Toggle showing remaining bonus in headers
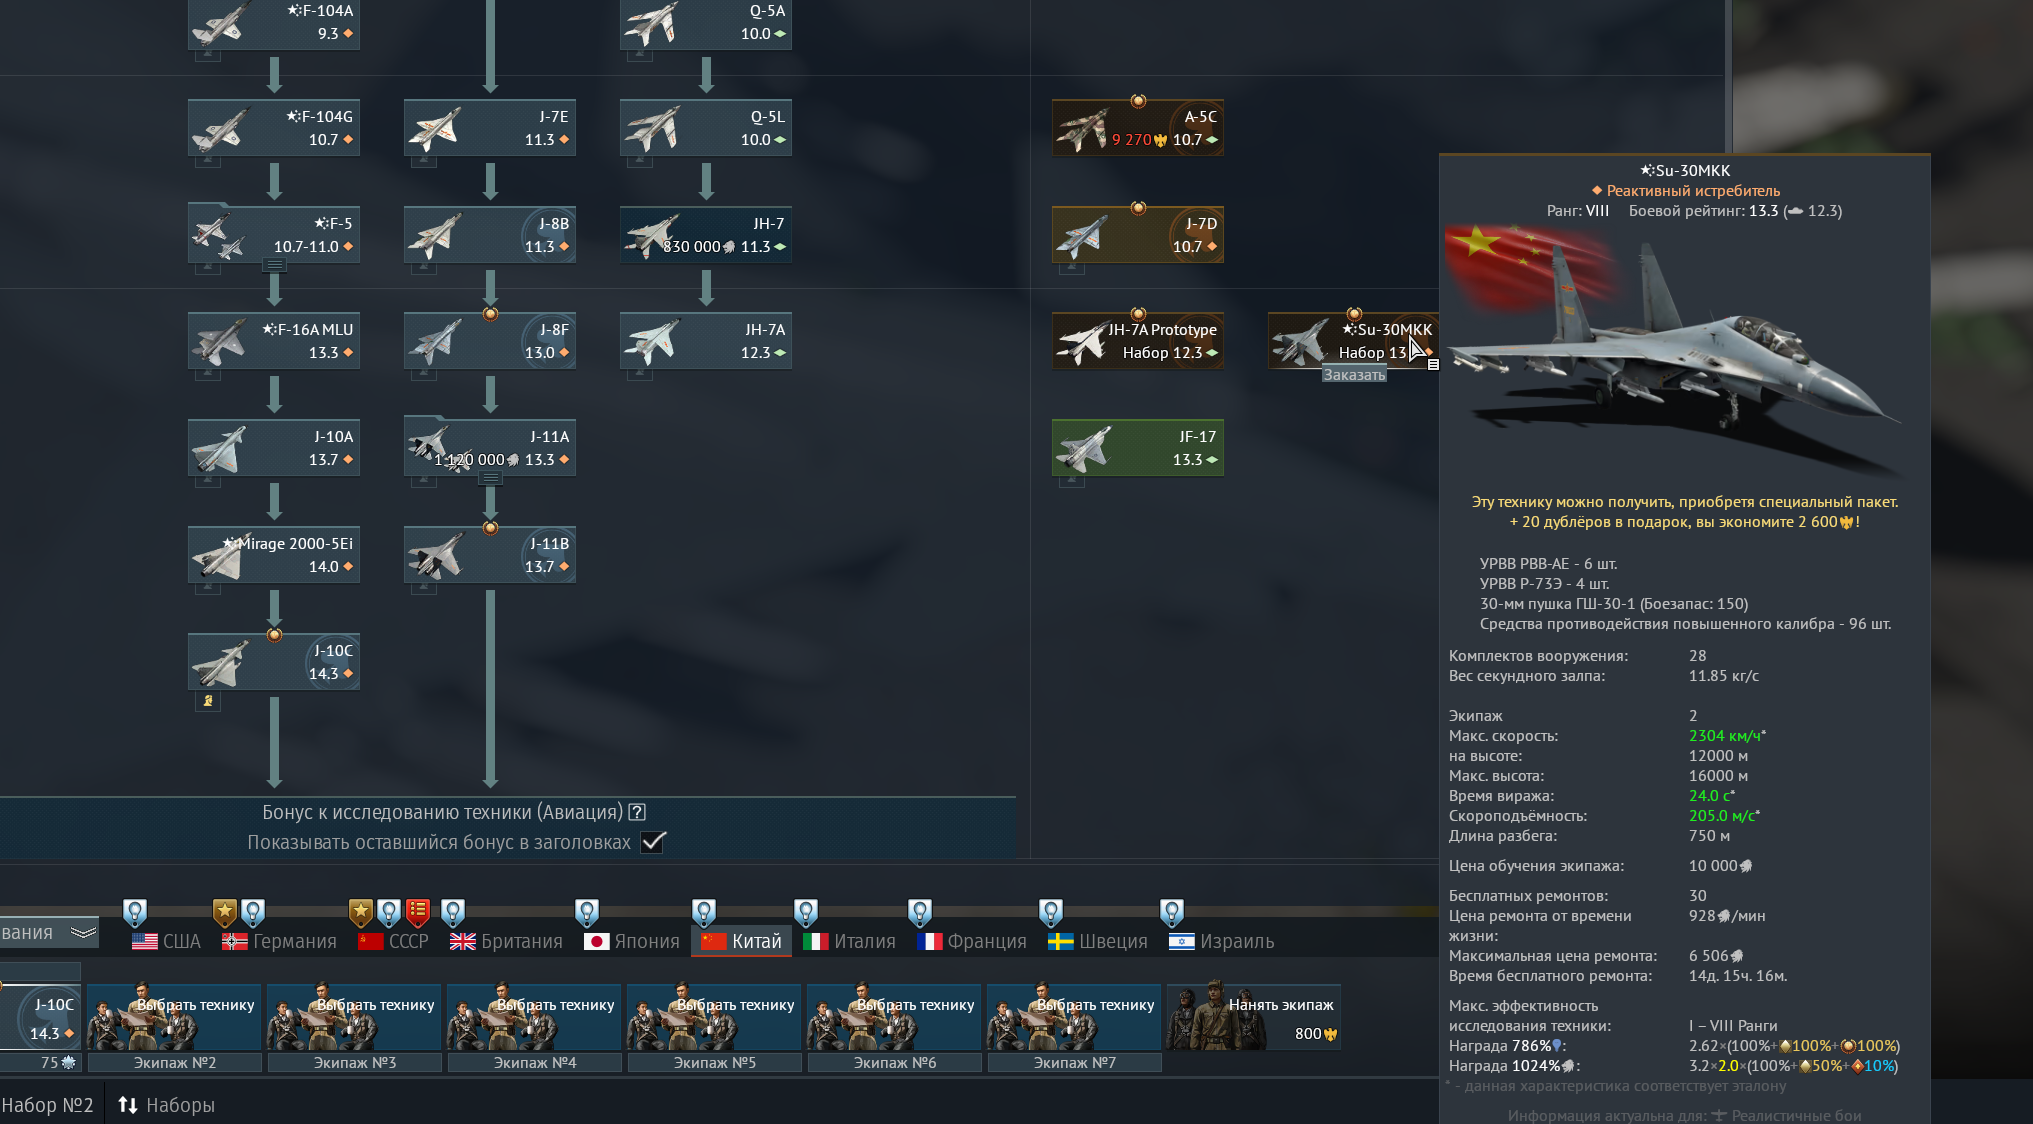Viewport: 2033px width, 1124px height. coord(653,842)
